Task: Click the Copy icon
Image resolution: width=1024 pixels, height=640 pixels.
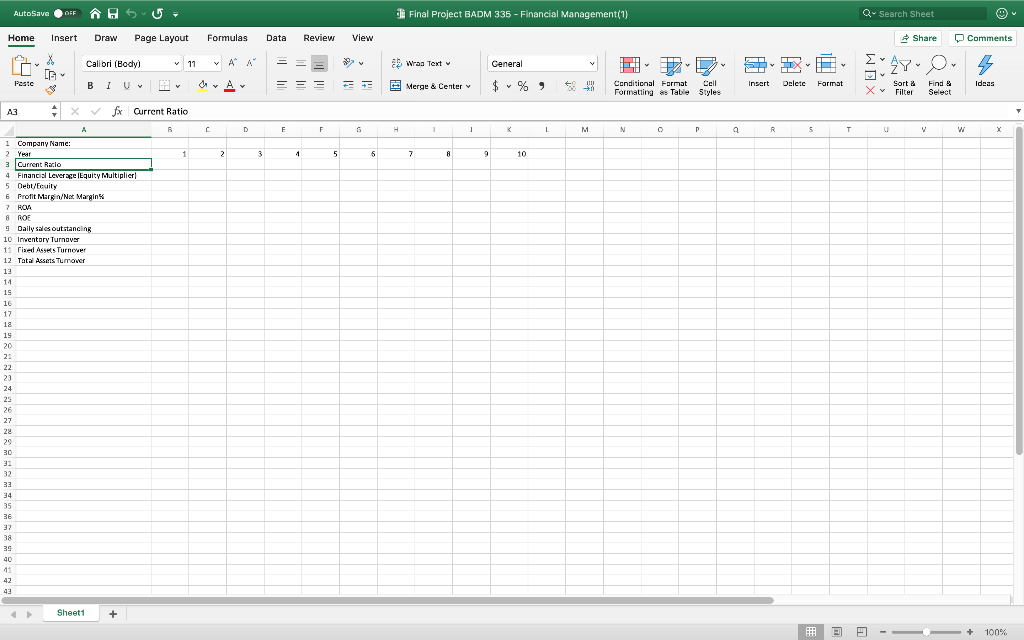Action: [50, 74]
